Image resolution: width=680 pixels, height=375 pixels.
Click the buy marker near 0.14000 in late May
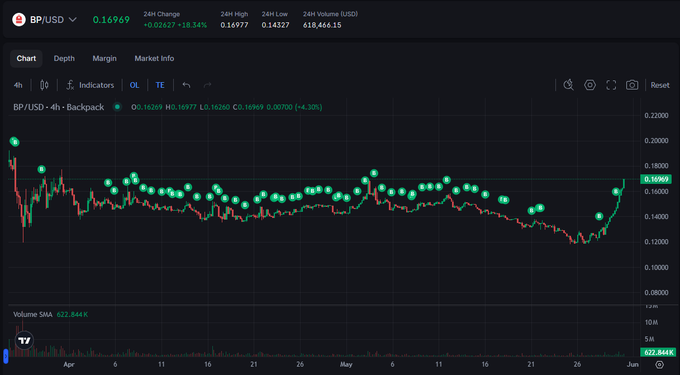[x=599, y=216]
